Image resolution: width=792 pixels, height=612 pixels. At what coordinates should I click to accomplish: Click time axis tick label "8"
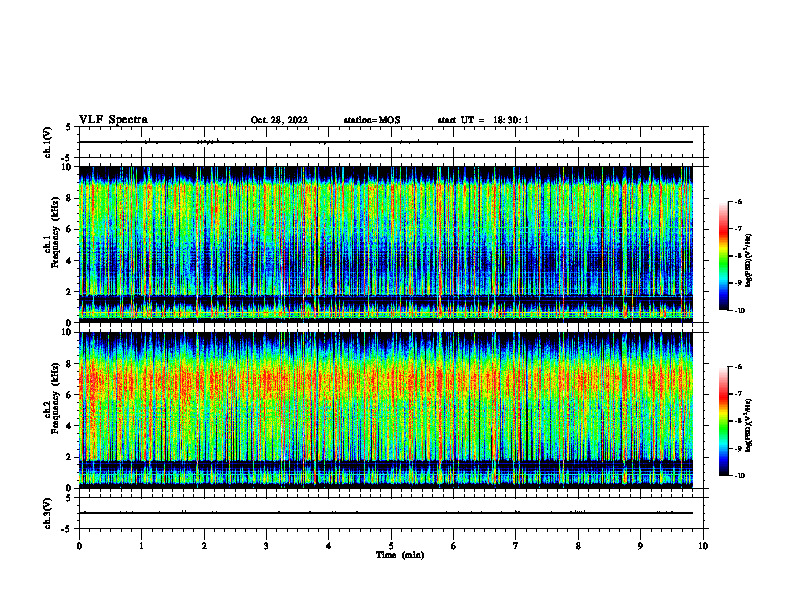click(x=578, y=546)
